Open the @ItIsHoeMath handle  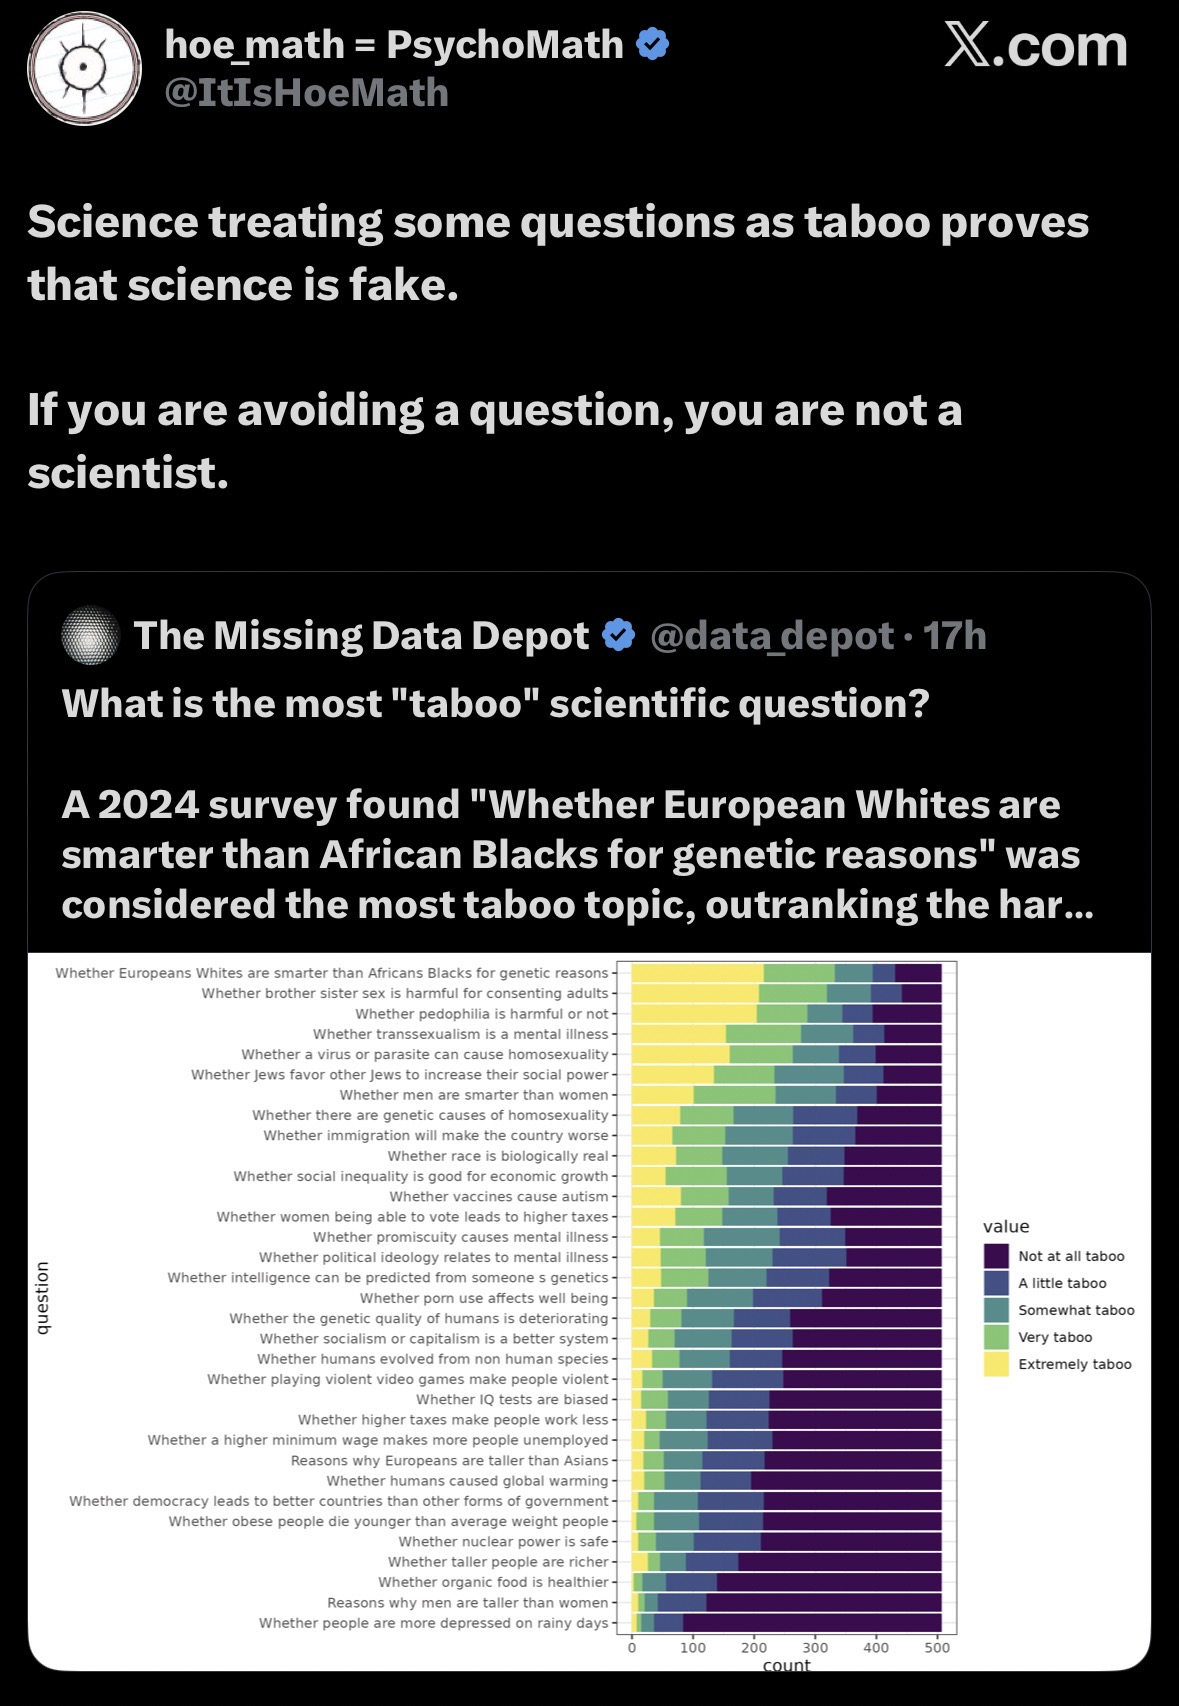click(306, 93)
